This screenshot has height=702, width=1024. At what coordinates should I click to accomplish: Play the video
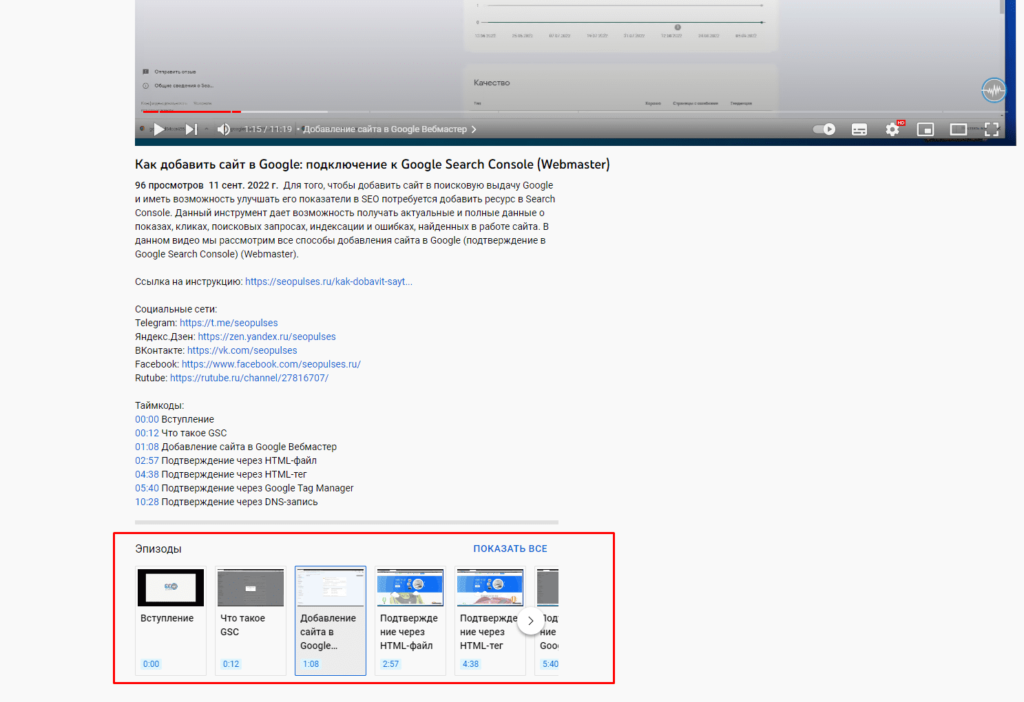pos(159,129)
